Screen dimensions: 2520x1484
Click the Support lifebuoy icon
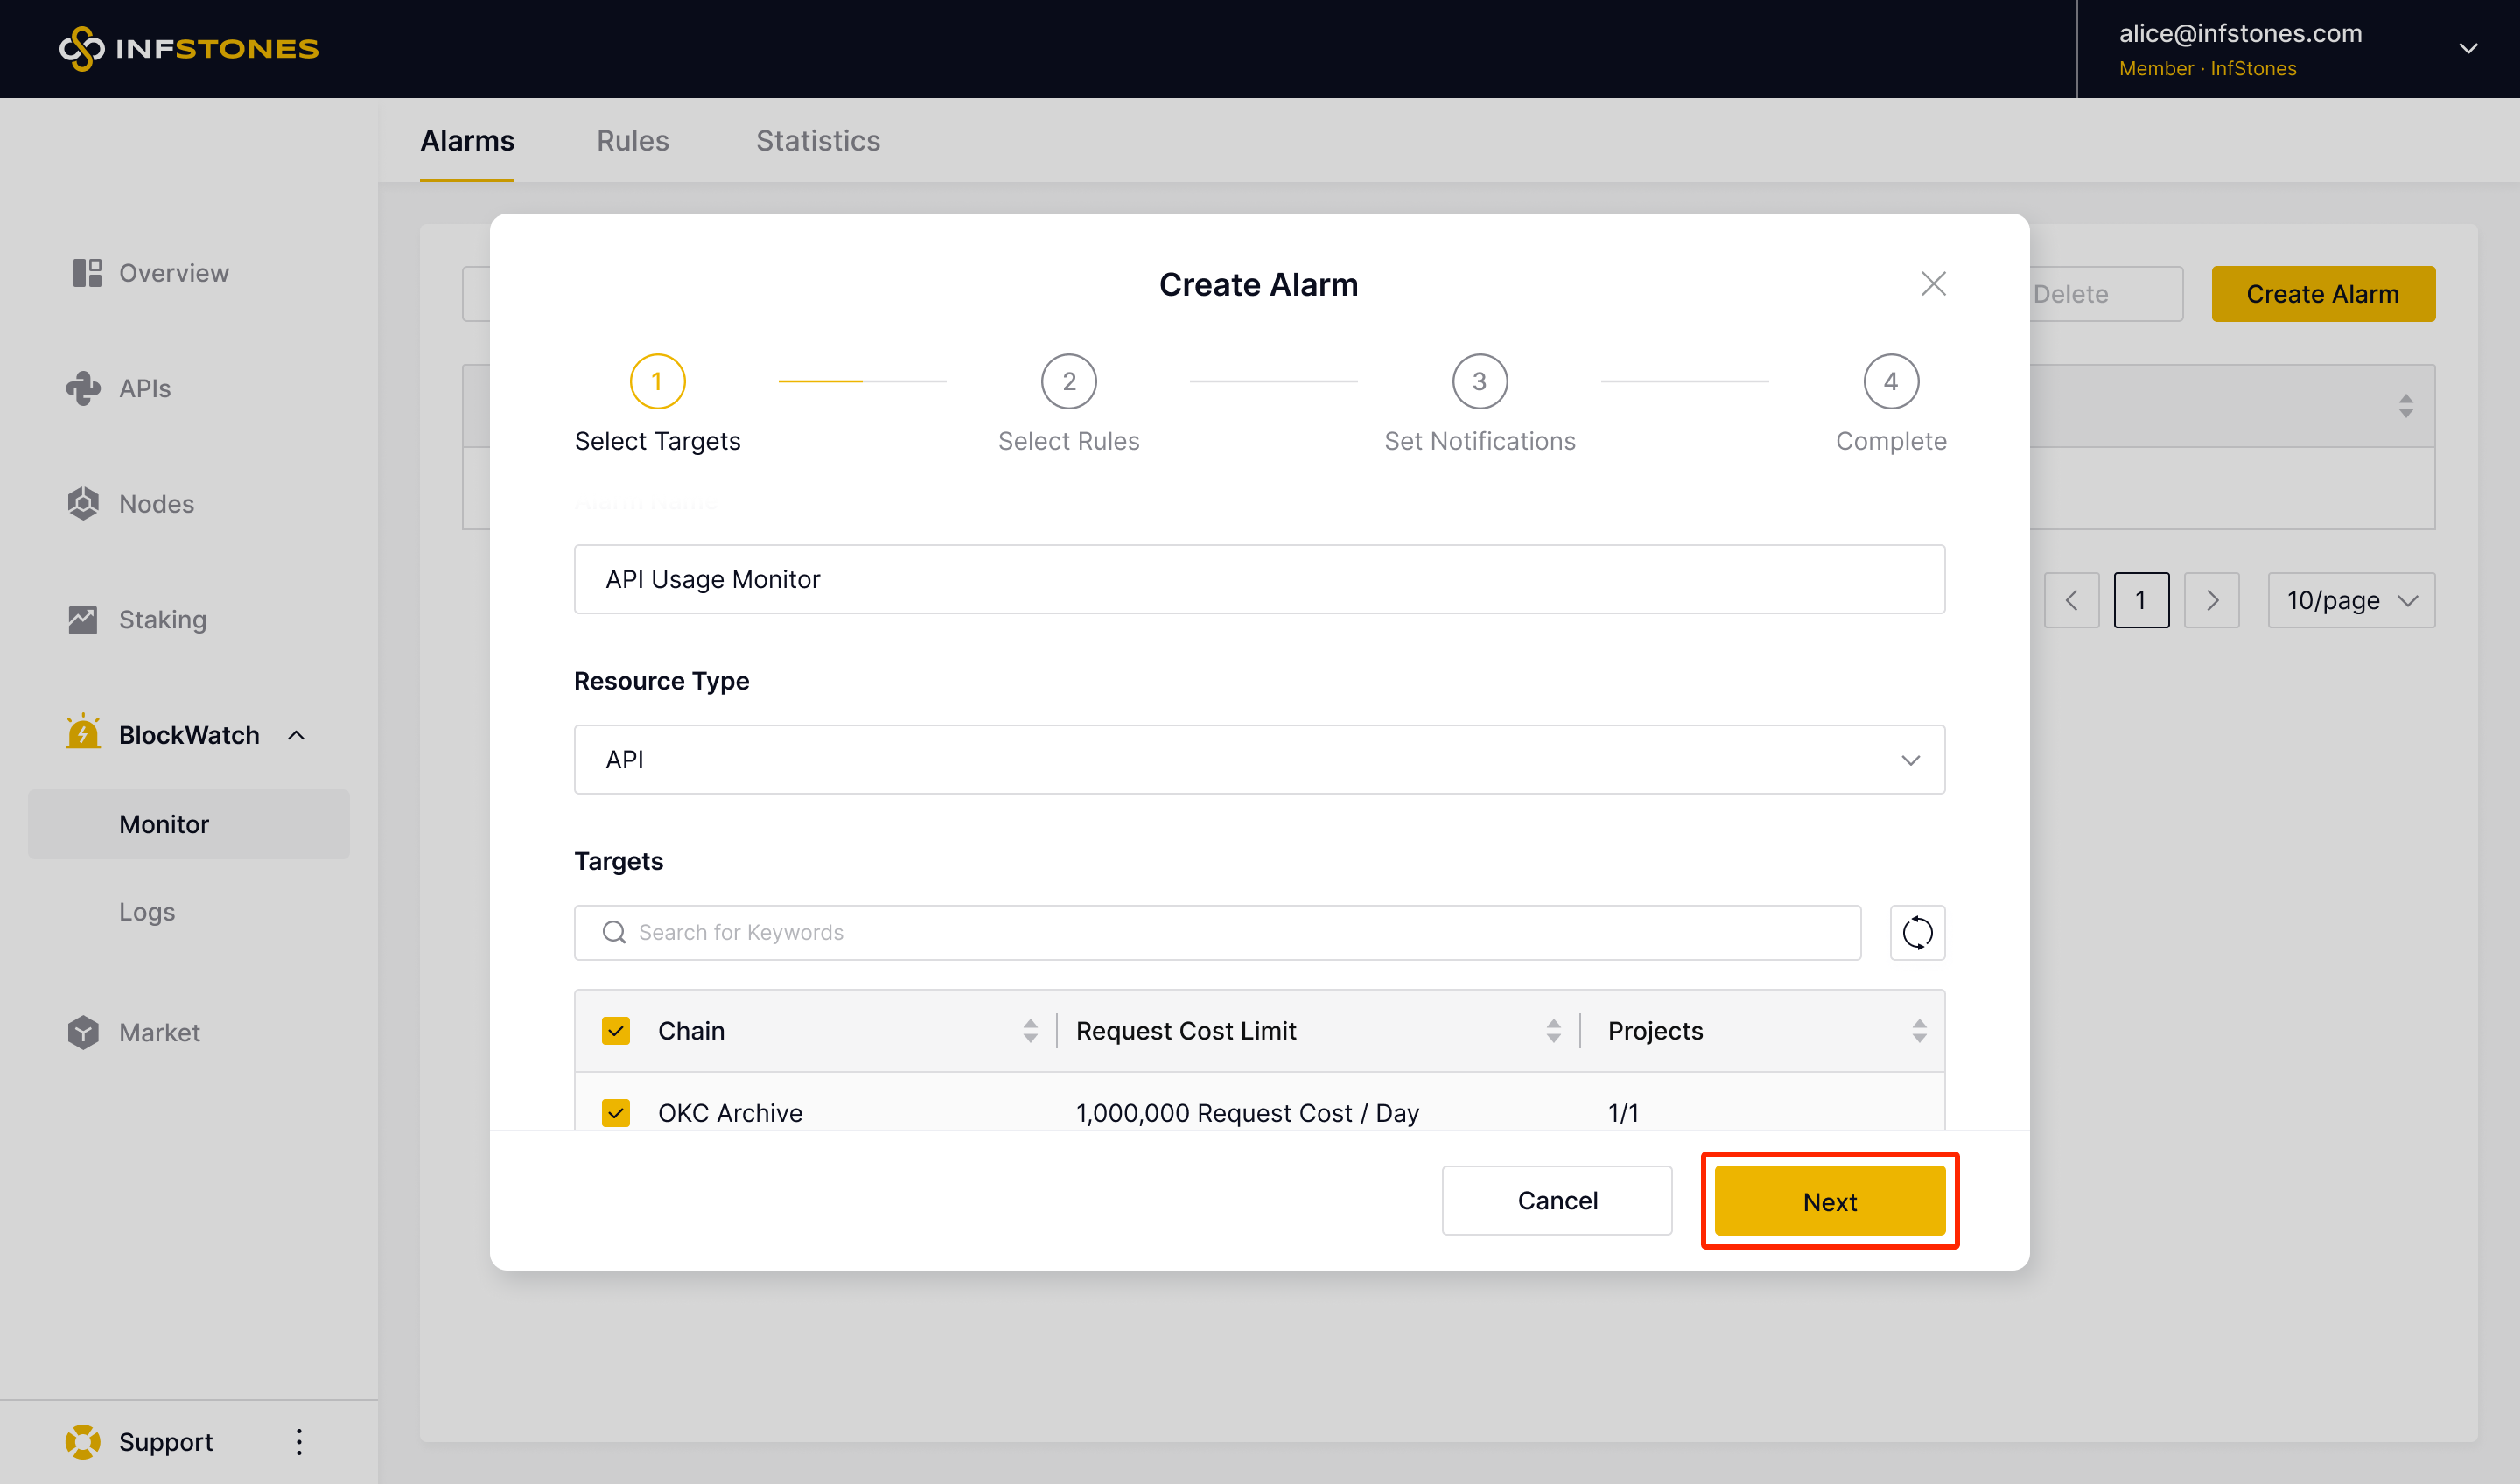tap(83, 1441)
